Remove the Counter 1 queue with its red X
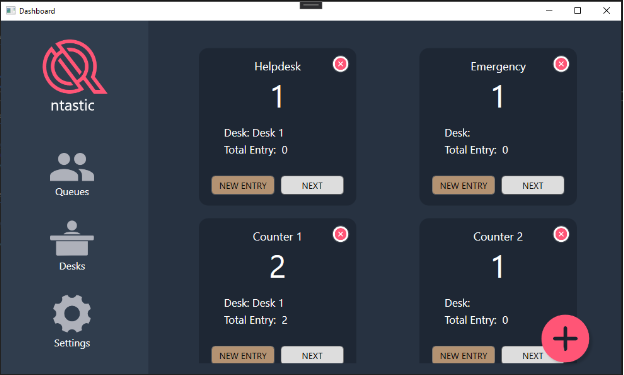The image size is (624, 375). coord(340,234)
